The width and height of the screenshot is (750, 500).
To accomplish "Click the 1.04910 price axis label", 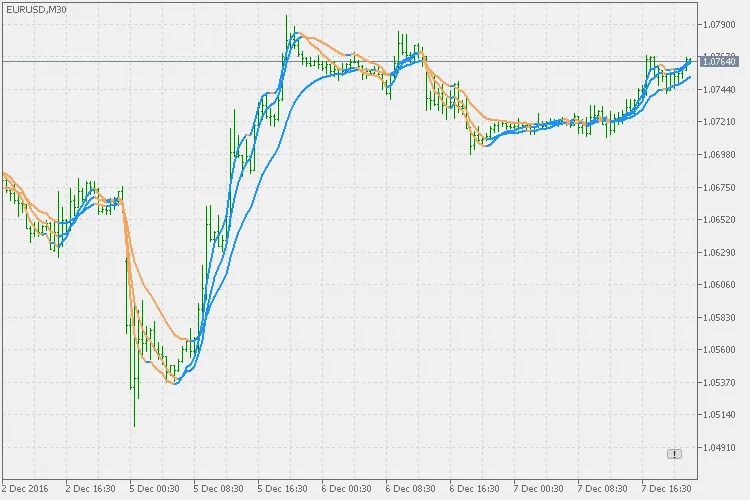I will coord(720,447).
